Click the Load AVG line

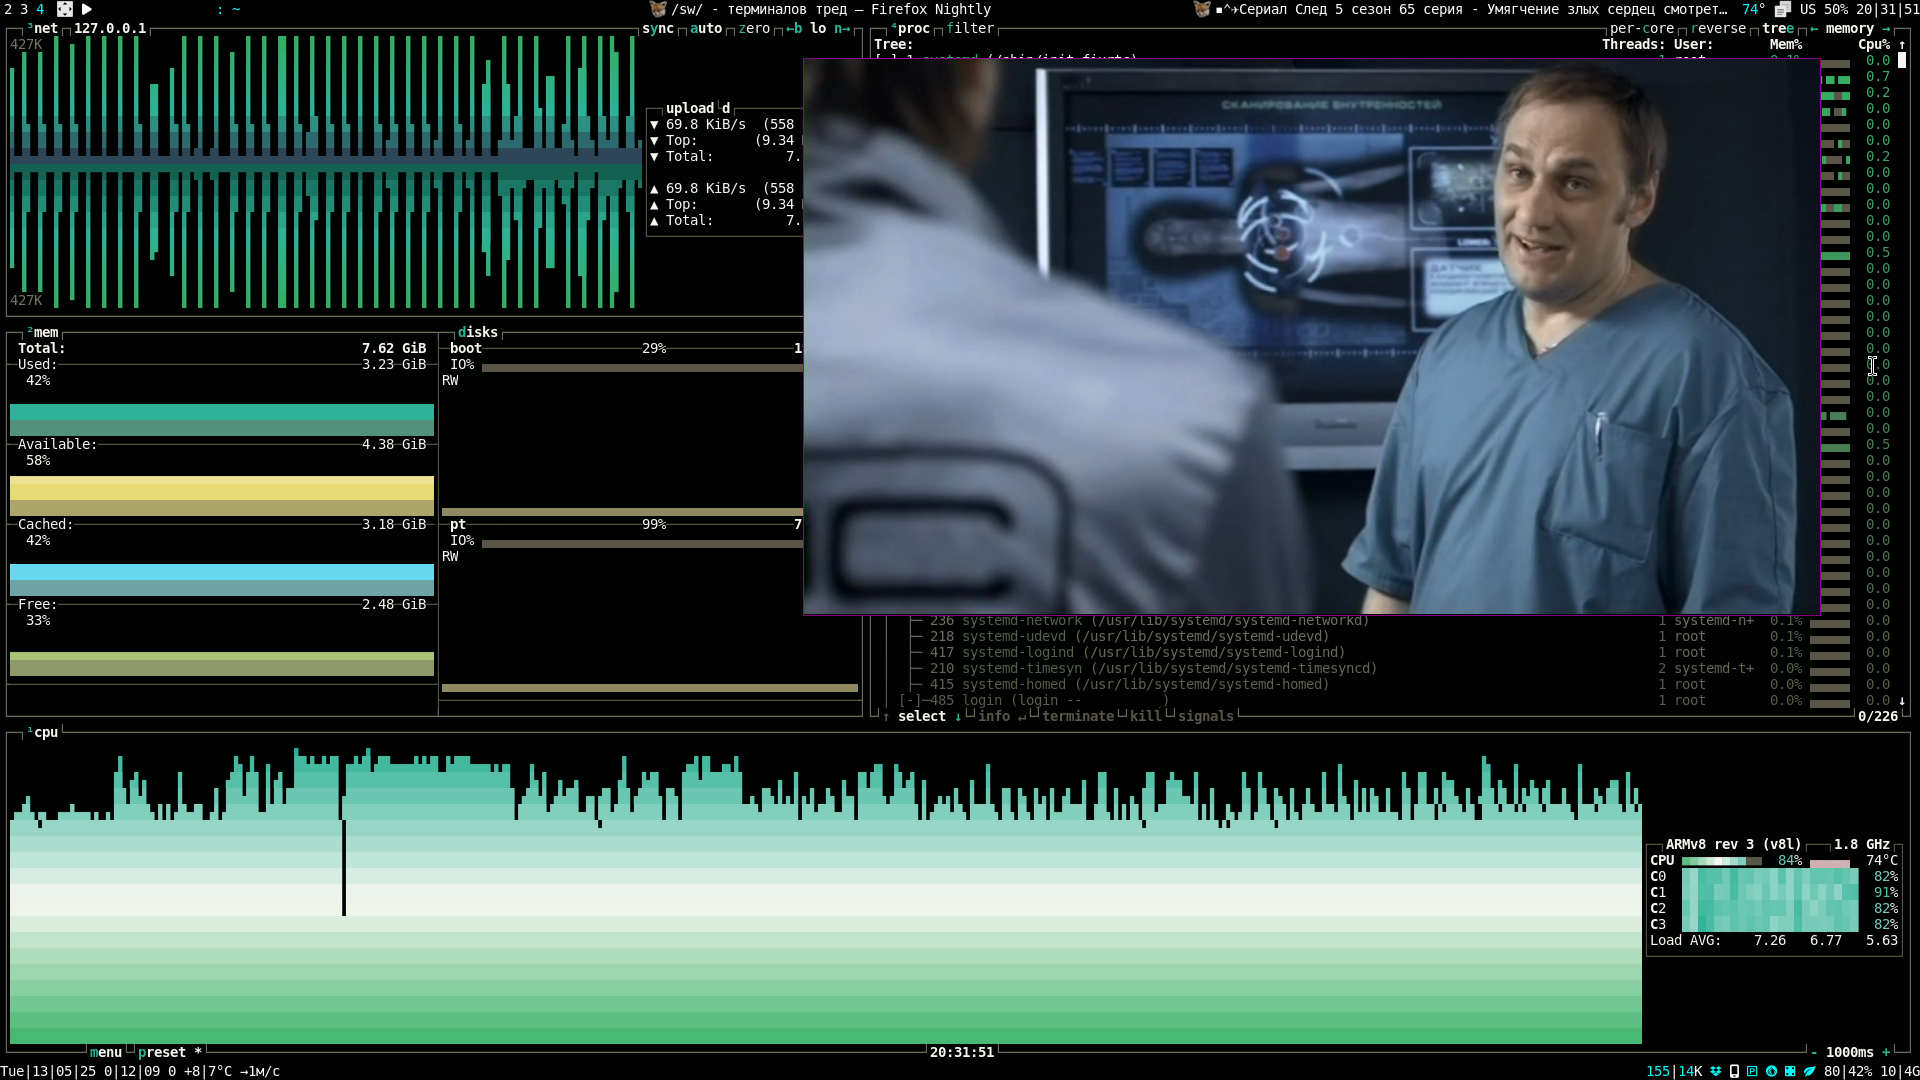1774,940
